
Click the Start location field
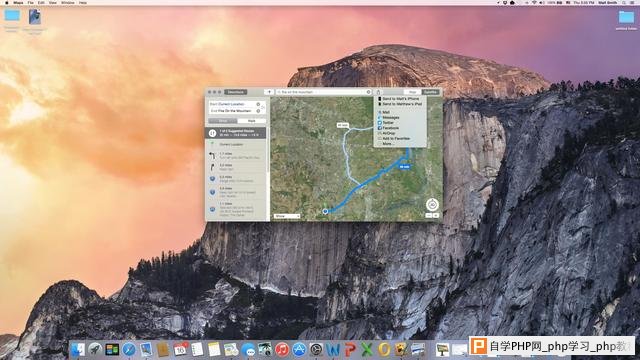click(x=233, y=104)
